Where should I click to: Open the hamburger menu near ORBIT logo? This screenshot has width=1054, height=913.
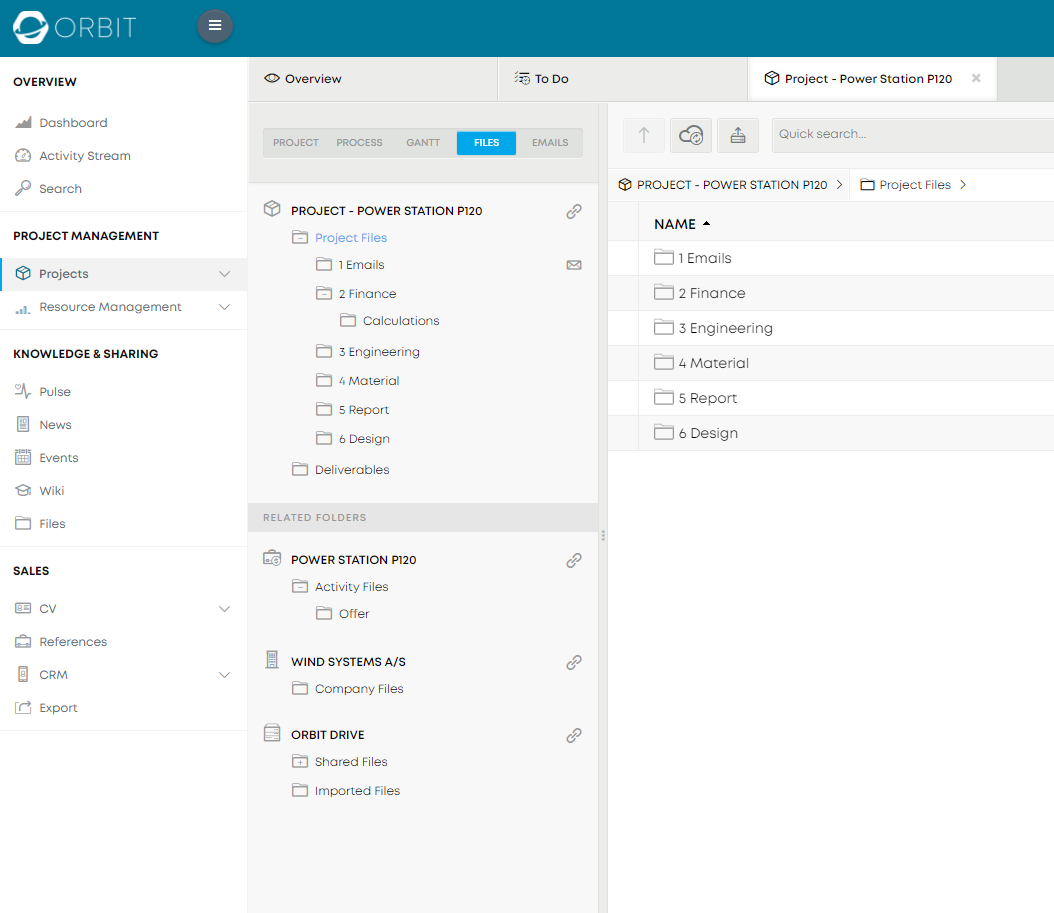(x=215, y=26)
